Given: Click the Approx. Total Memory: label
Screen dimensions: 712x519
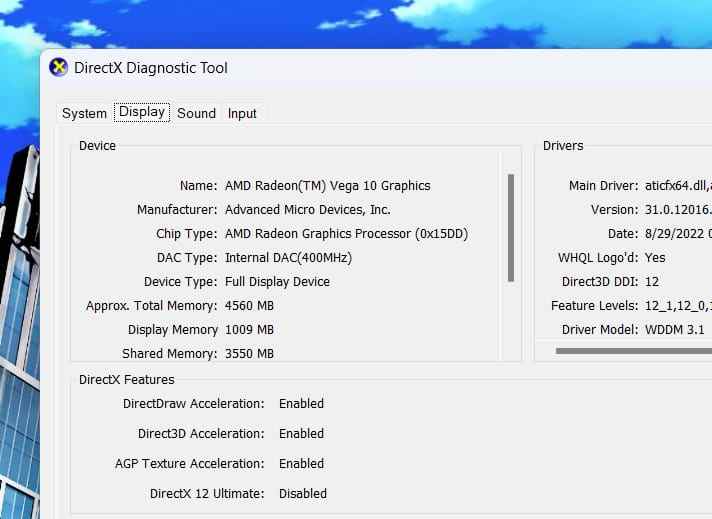Looking at the screenshot, I should coord(152,306).
